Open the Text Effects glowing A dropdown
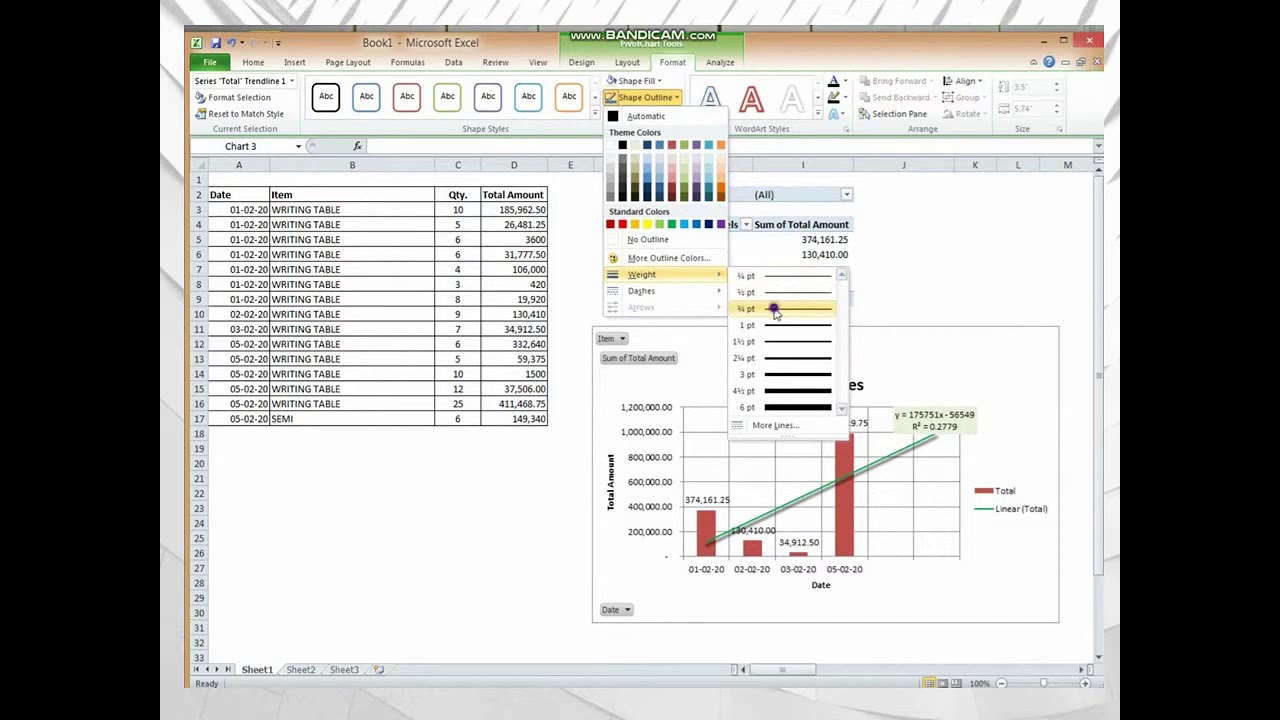The width and height of the screenshot is (1280, 720). tap(837, 114)
